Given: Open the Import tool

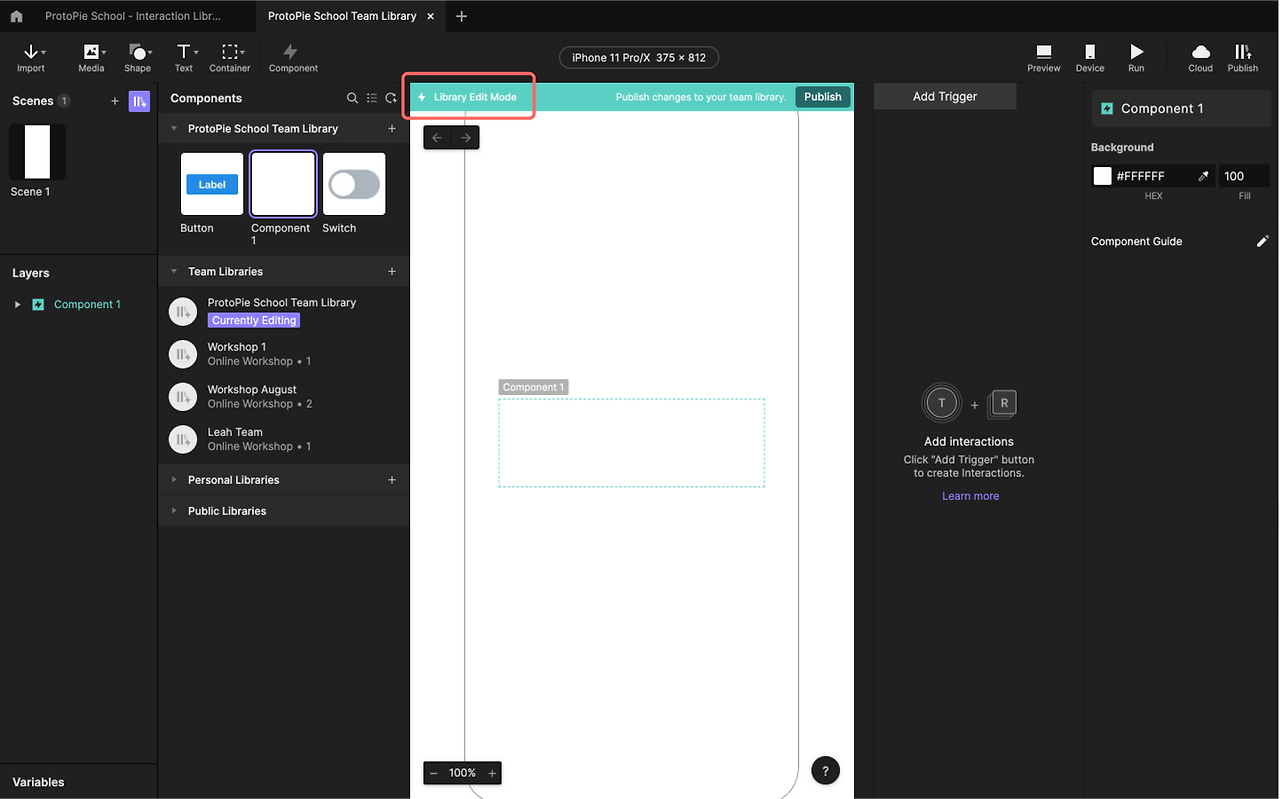Looking at the screenshot, I should click(x=31, y=58).
